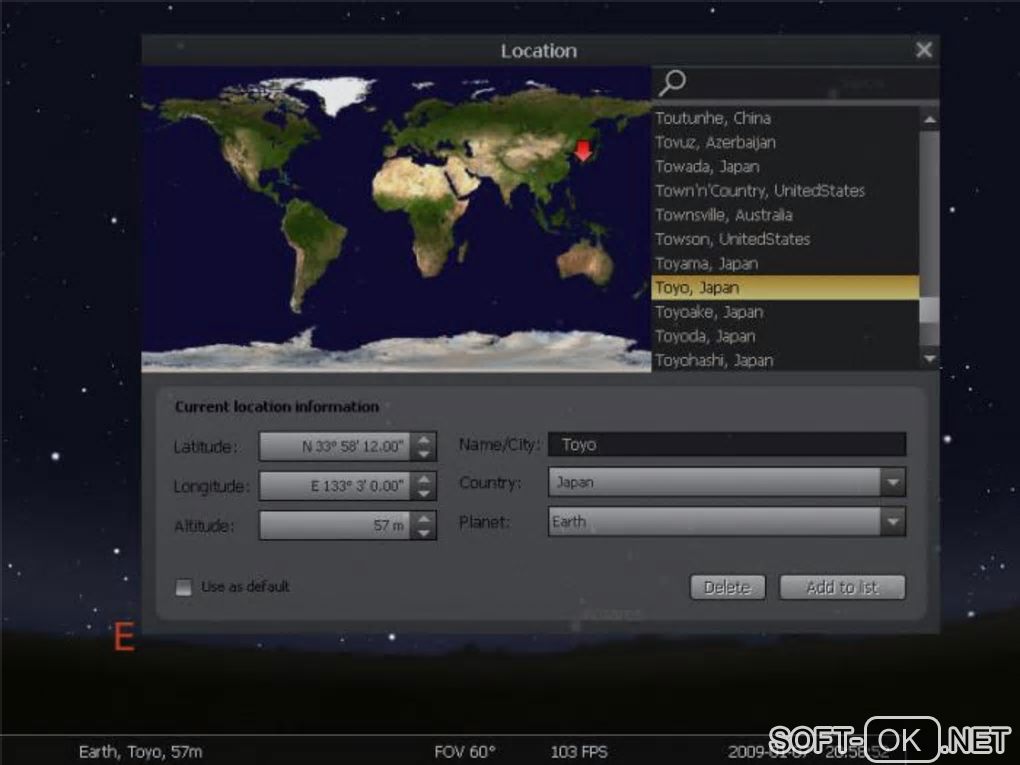The image size is (1020, 765).
Task: Increase altitude with the up stepper
Action: pos(423,518)
